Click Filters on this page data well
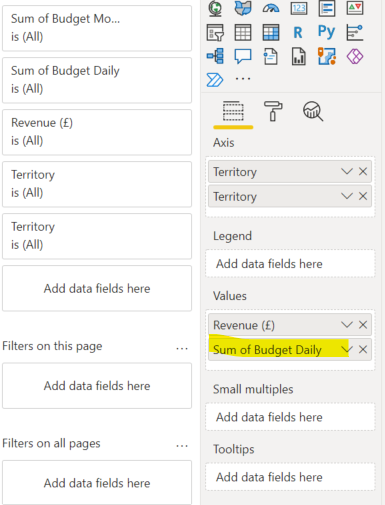The height and width of the screenshot is (505, 385). (97, 386)
